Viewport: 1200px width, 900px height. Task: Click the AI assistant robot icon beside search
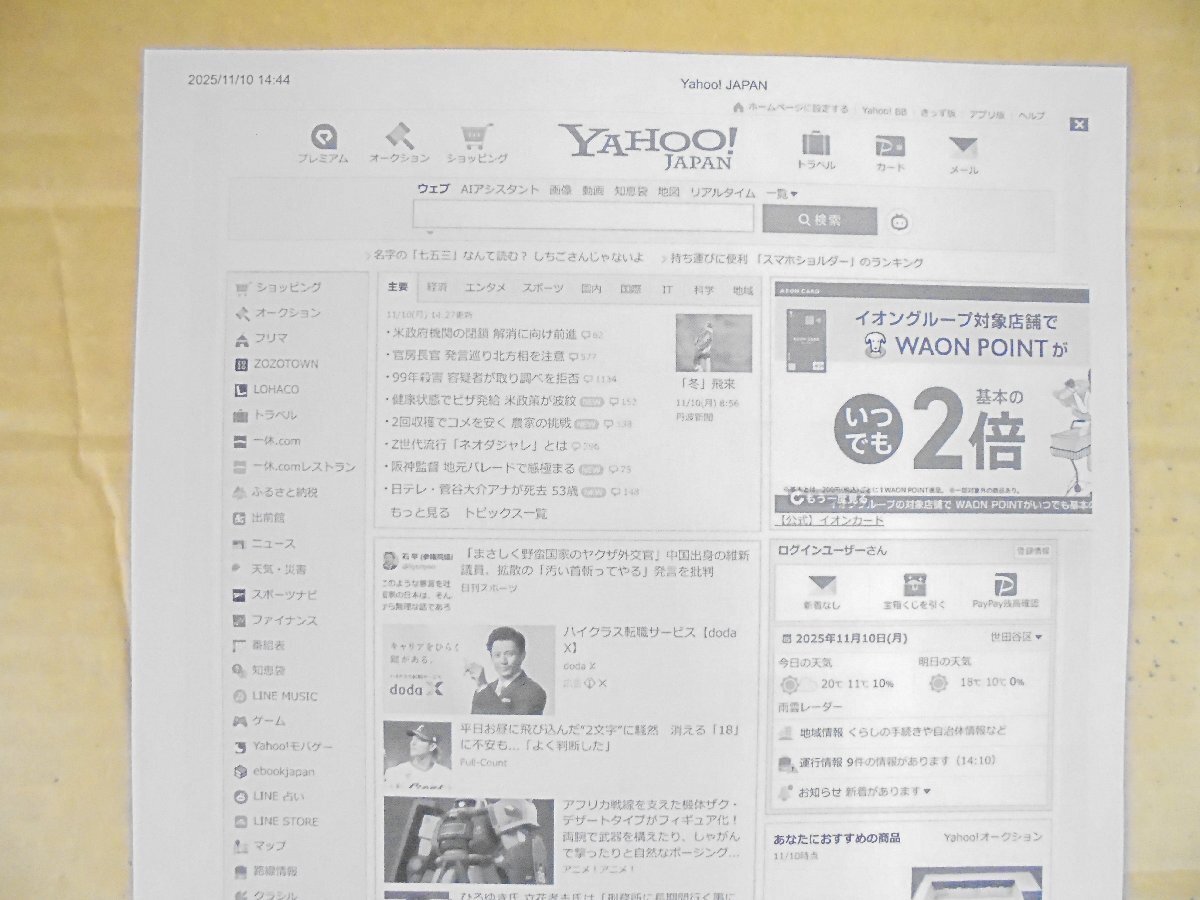[x=899, y=222]
